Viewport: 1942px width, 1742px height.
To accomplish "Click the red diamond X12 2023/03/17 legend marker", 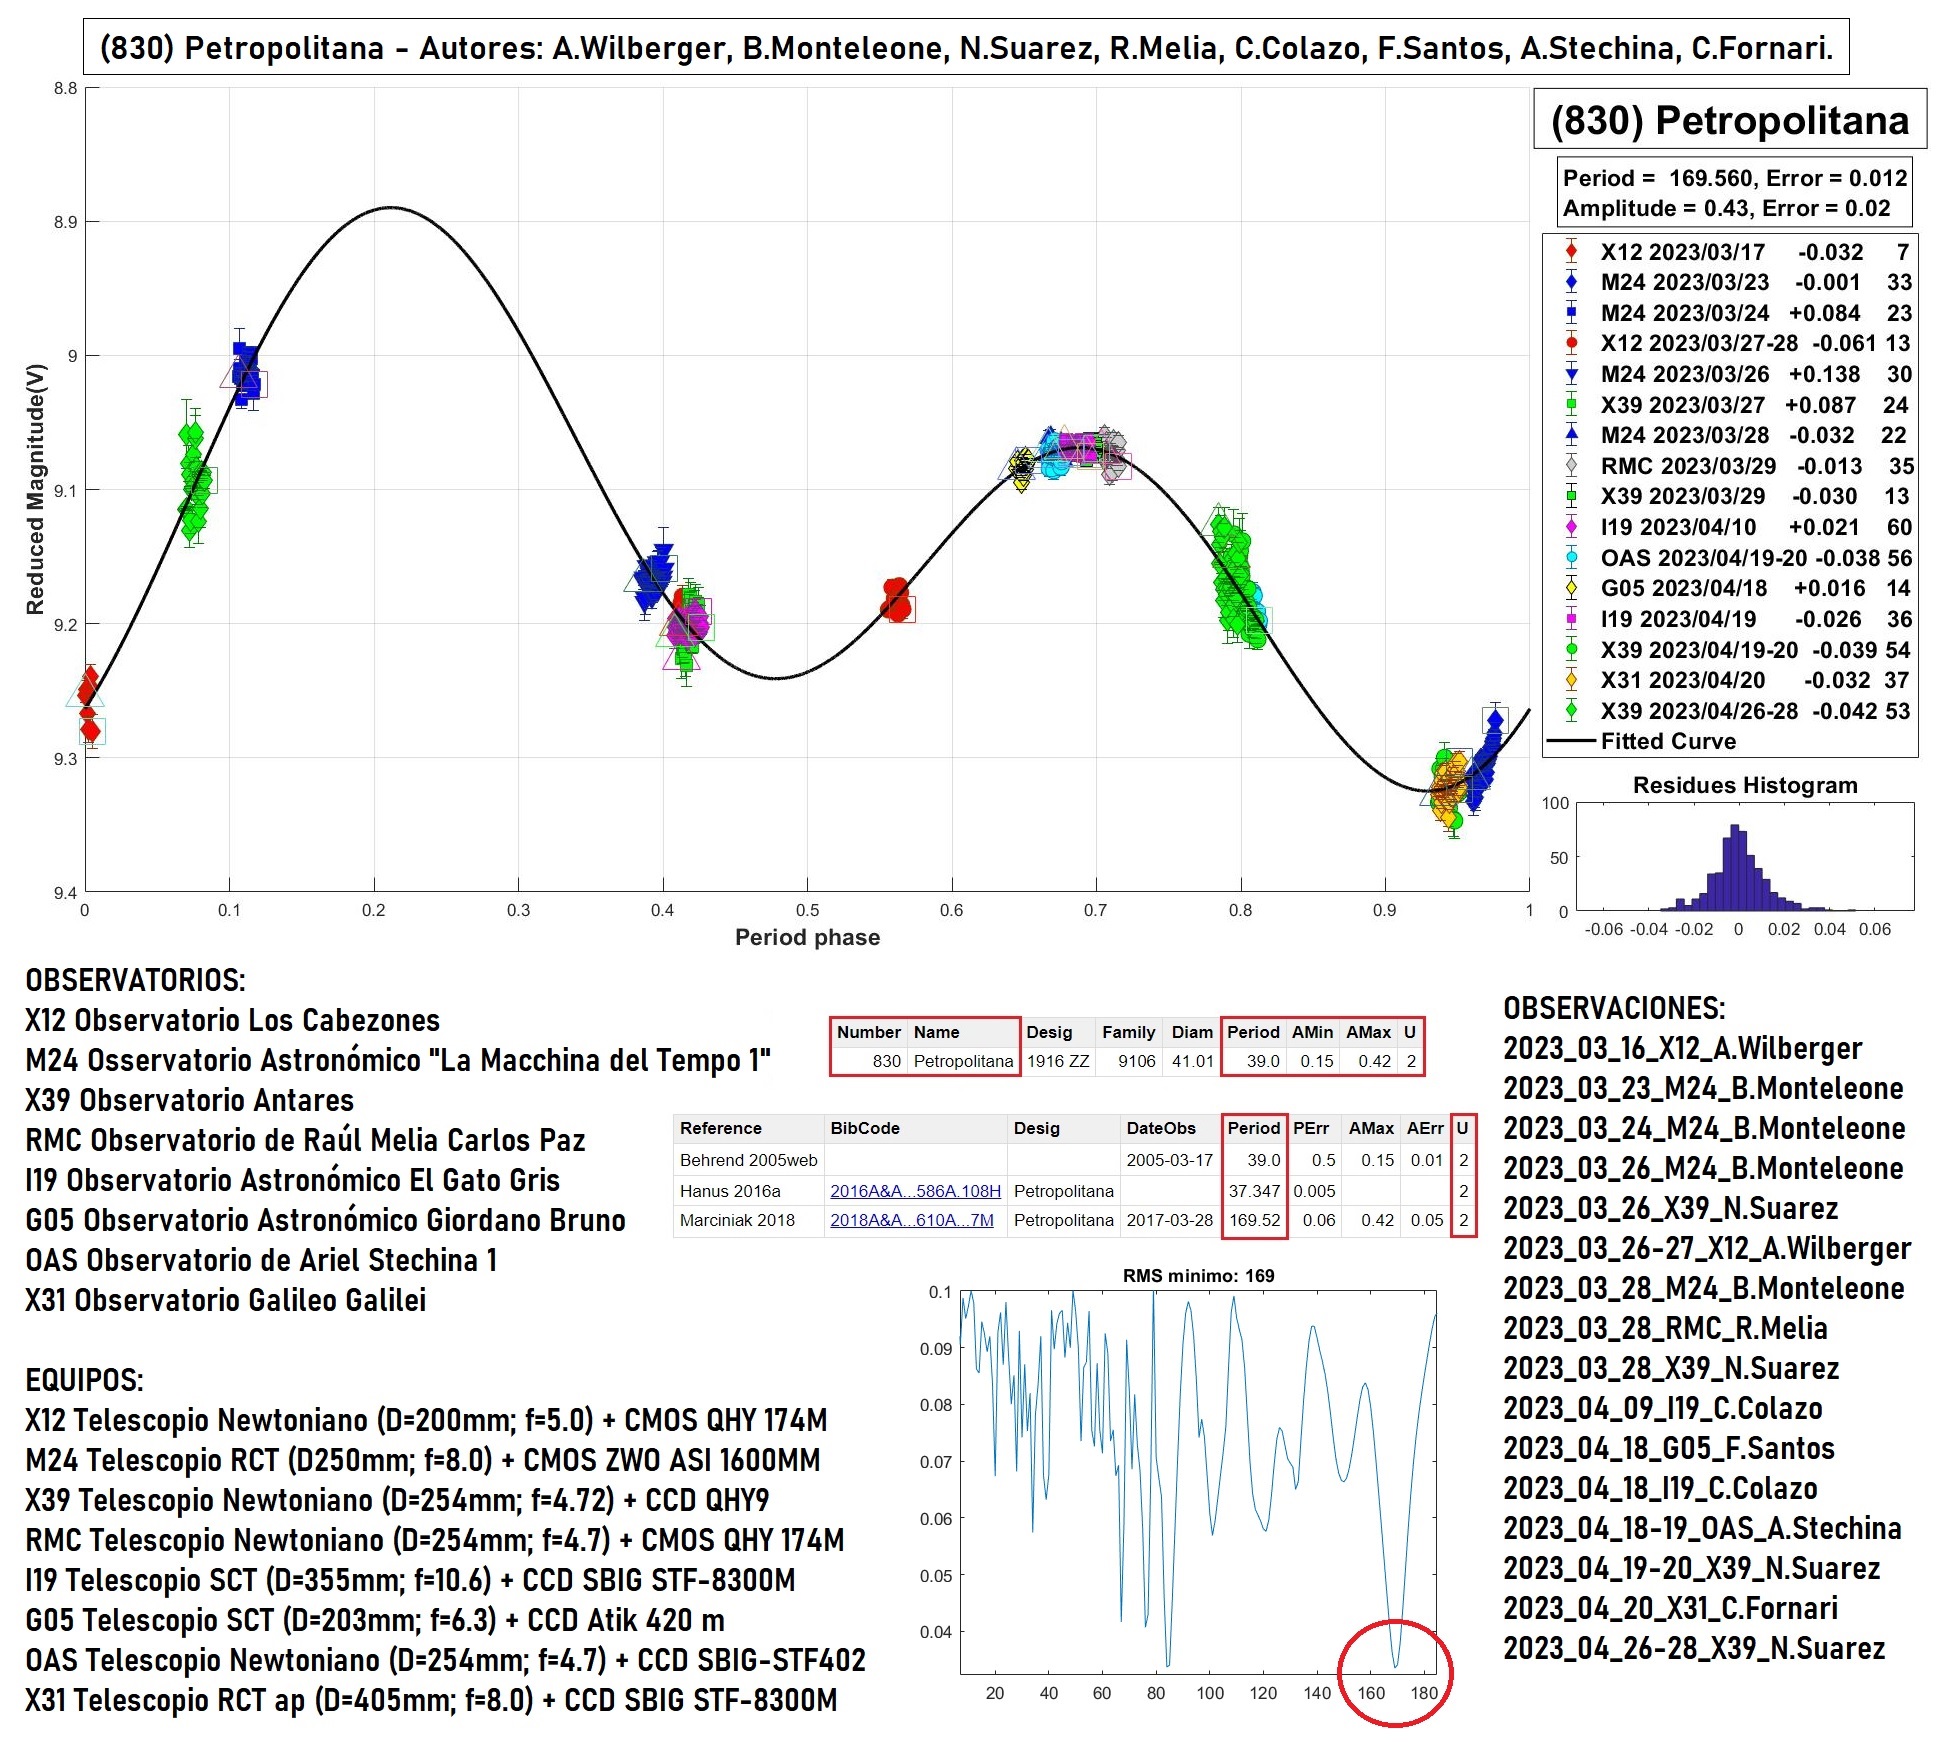I will click(x=1571, y=251).
